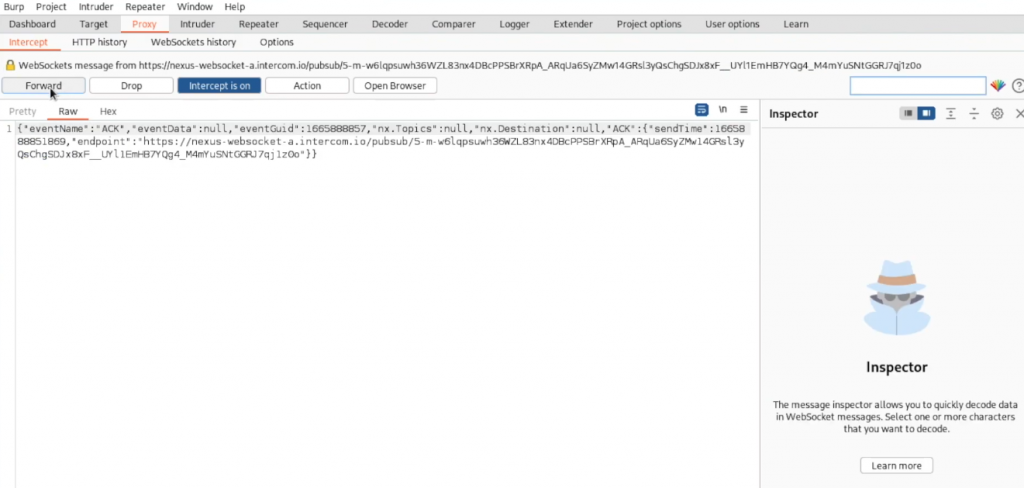Image resolution: width=1024 pixels, height=488 pixels.
Task: Click line number 1 in the editor gutter
Action: point(8,129)
